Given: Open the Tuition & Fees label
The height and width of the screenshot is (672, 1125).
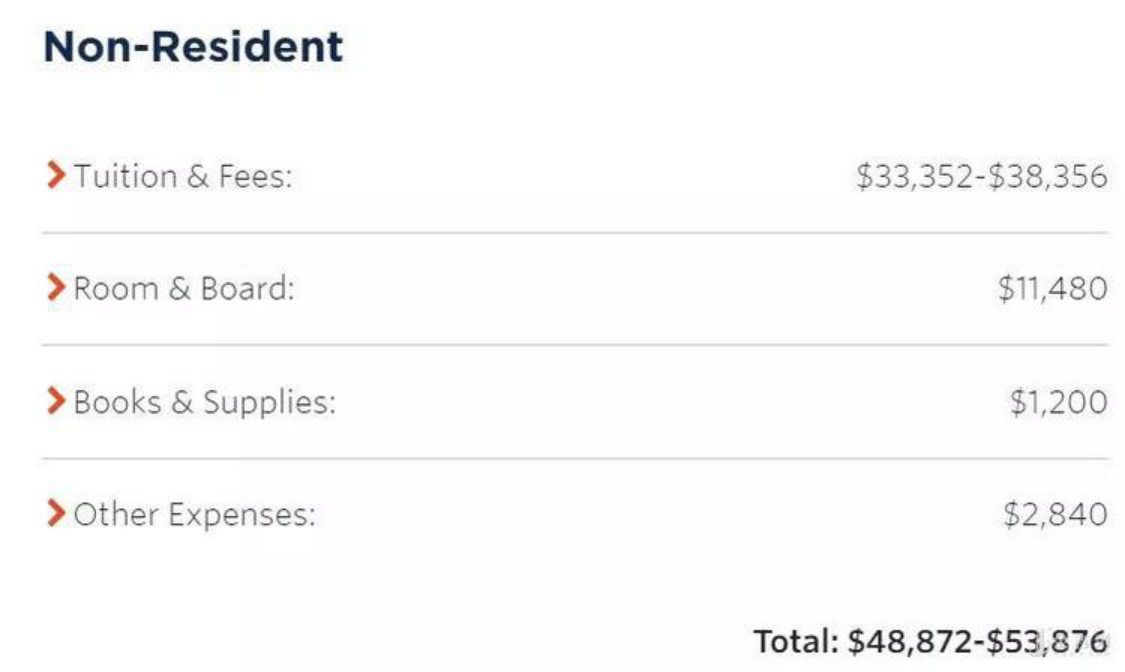Looking at the screenshot, I should coord(184,177).
